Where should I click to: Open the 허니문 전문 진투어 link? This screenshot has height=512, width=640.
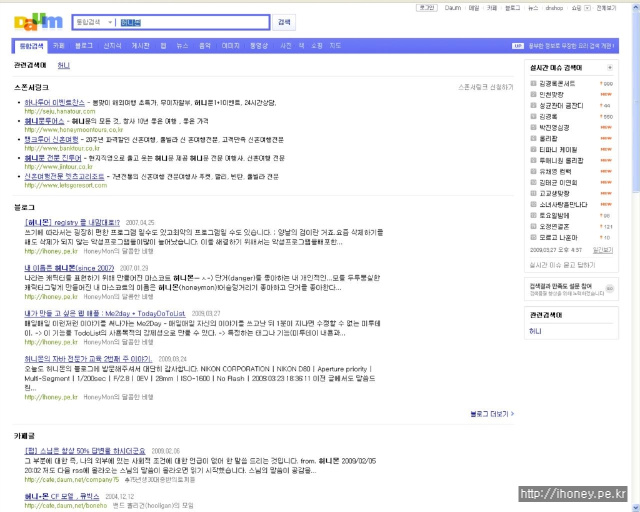pos(53,158)
